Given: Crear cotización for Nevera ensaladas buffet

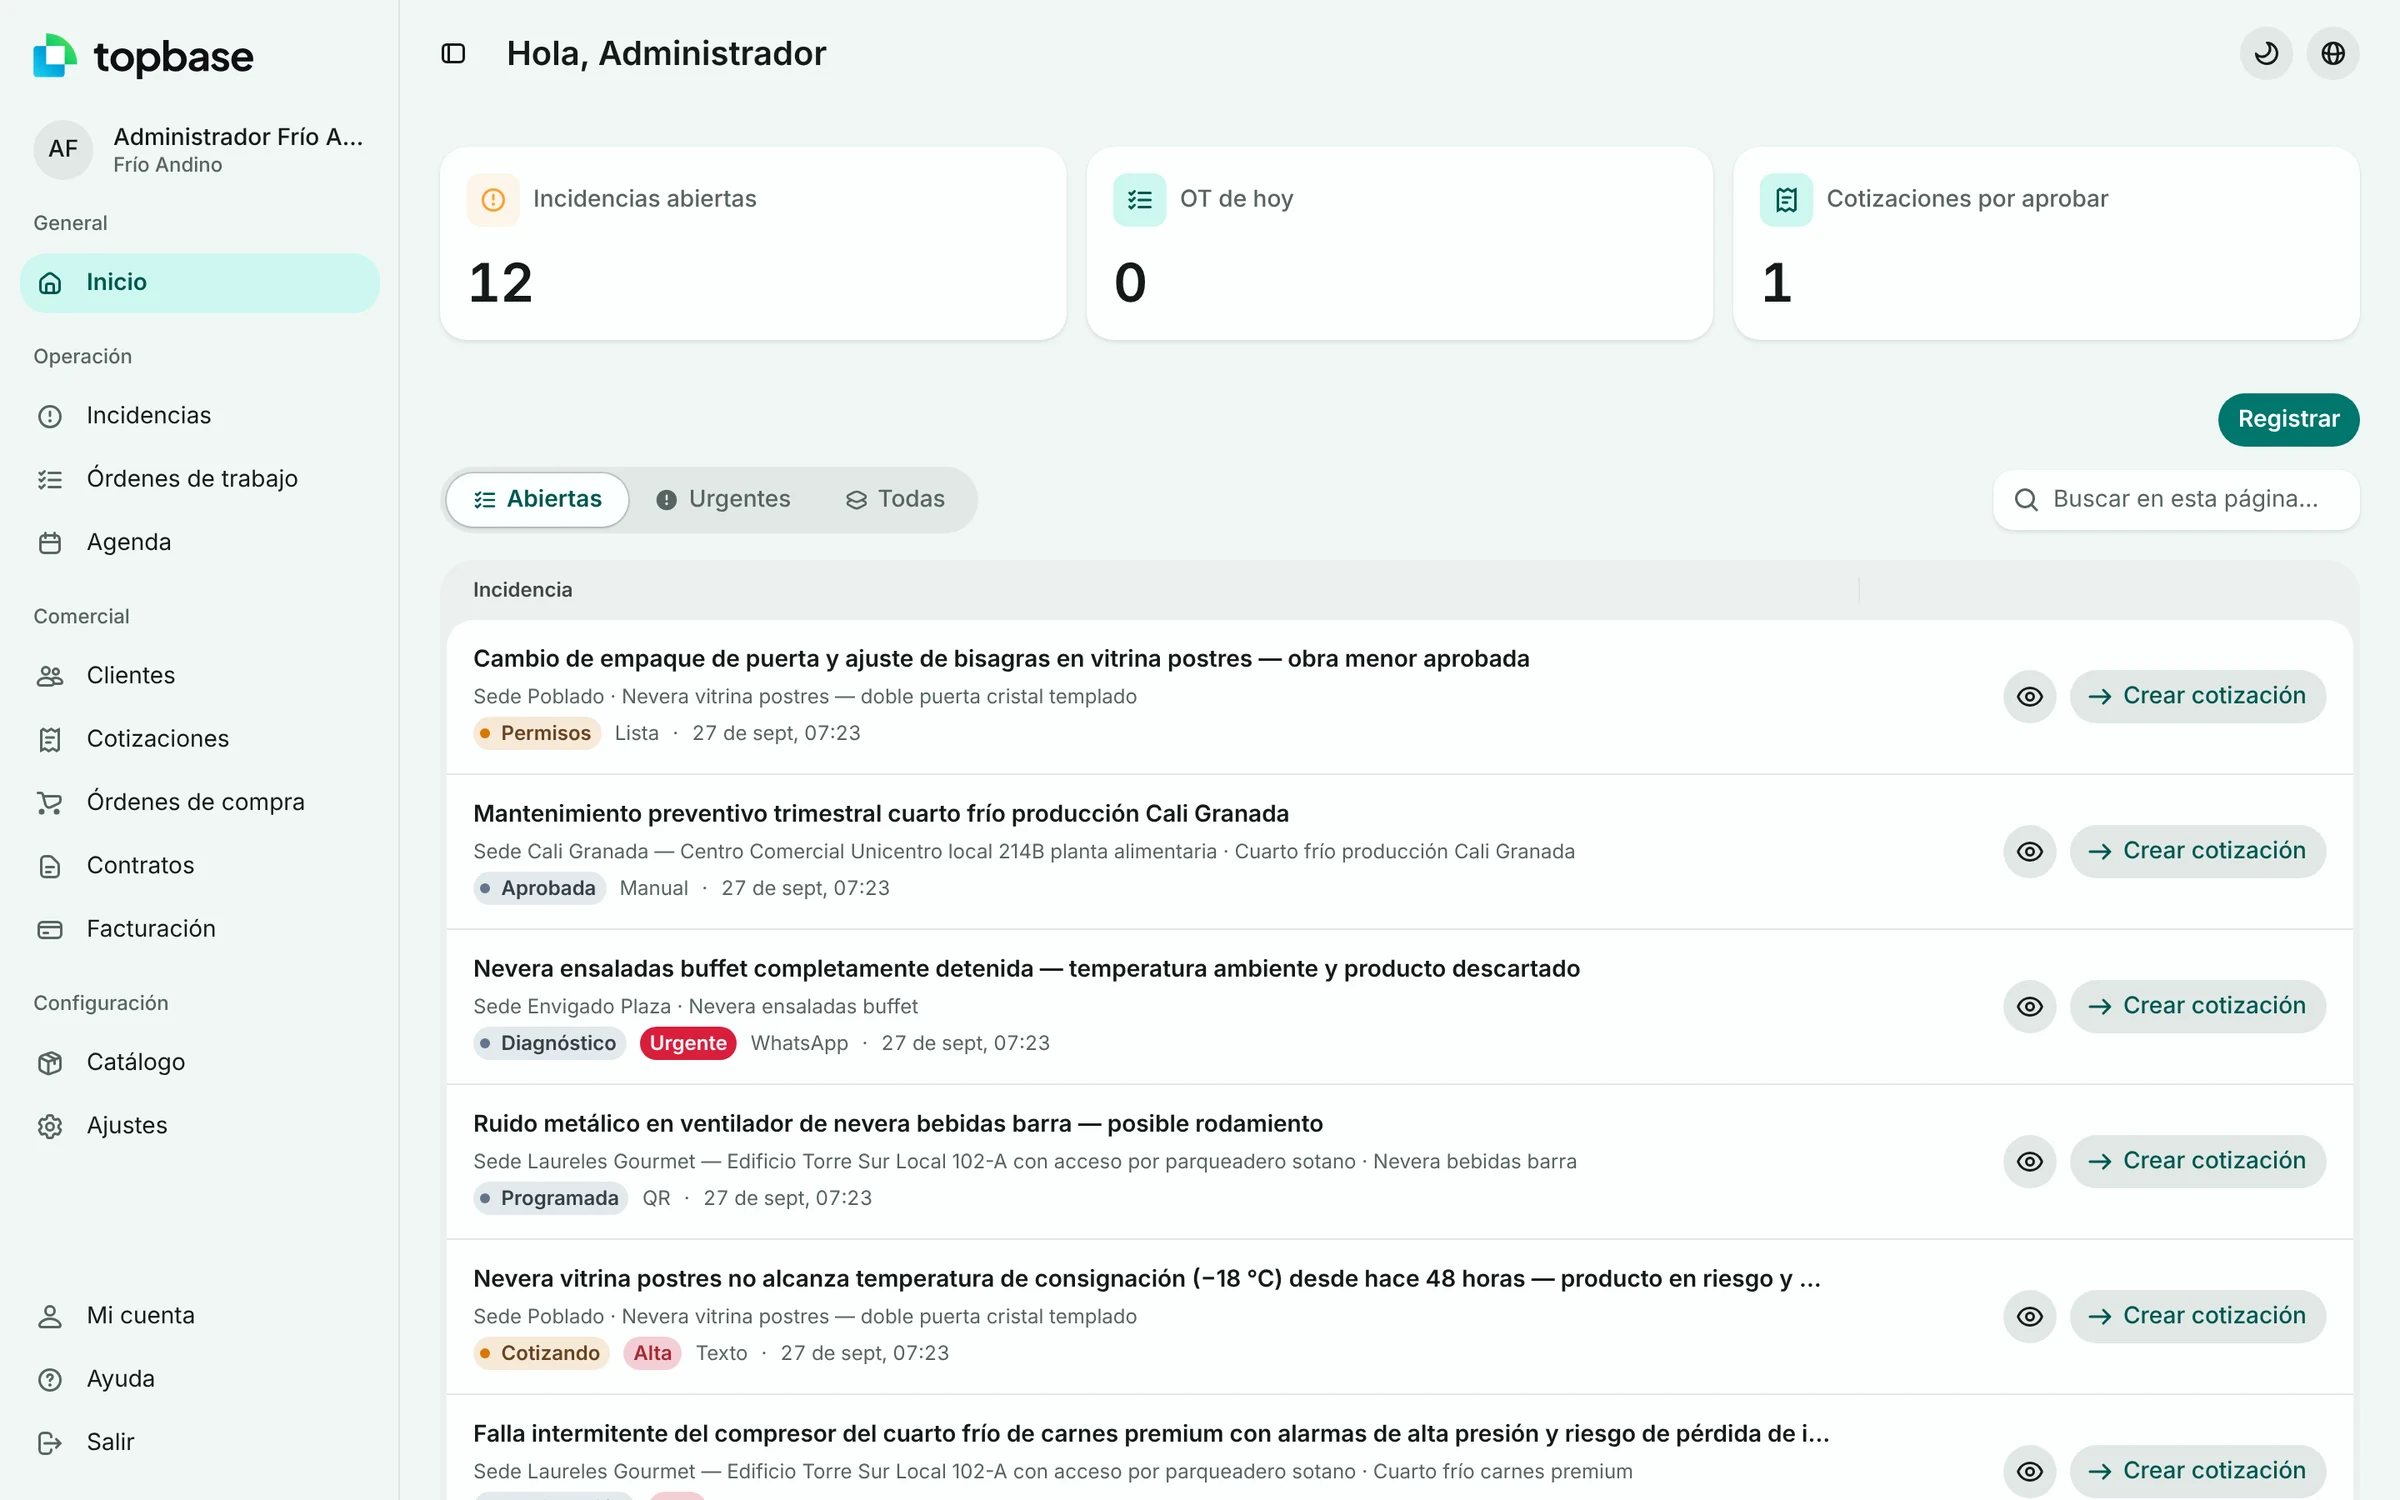Looking at the screenshot, I should pyautogui.click(x=2197, y=1006).
